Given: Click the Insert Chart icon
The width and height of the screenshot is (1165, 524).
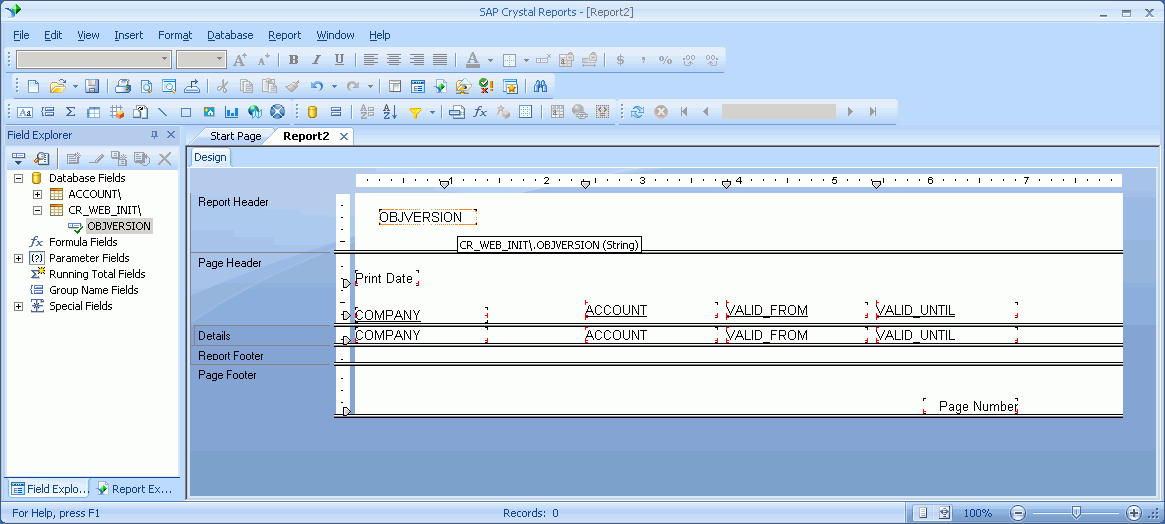Looking at the screenshot, I should (x=232, y=112).
